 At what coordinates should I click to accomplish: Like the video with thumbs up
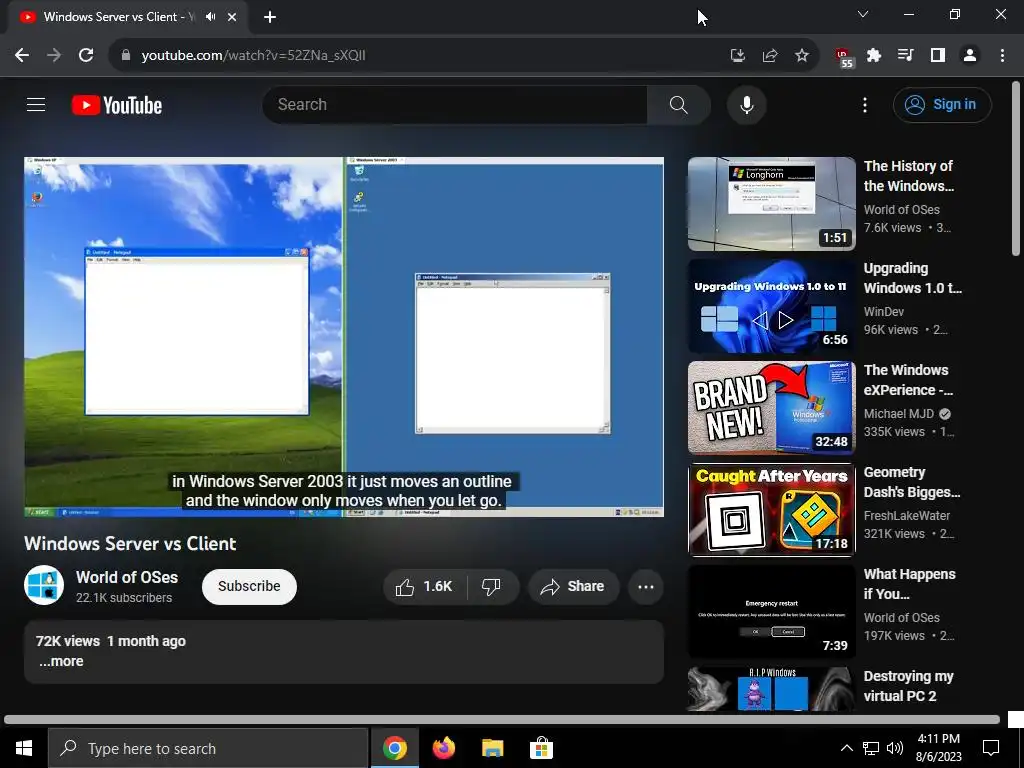pyautogui.click(x=424, y=586)
